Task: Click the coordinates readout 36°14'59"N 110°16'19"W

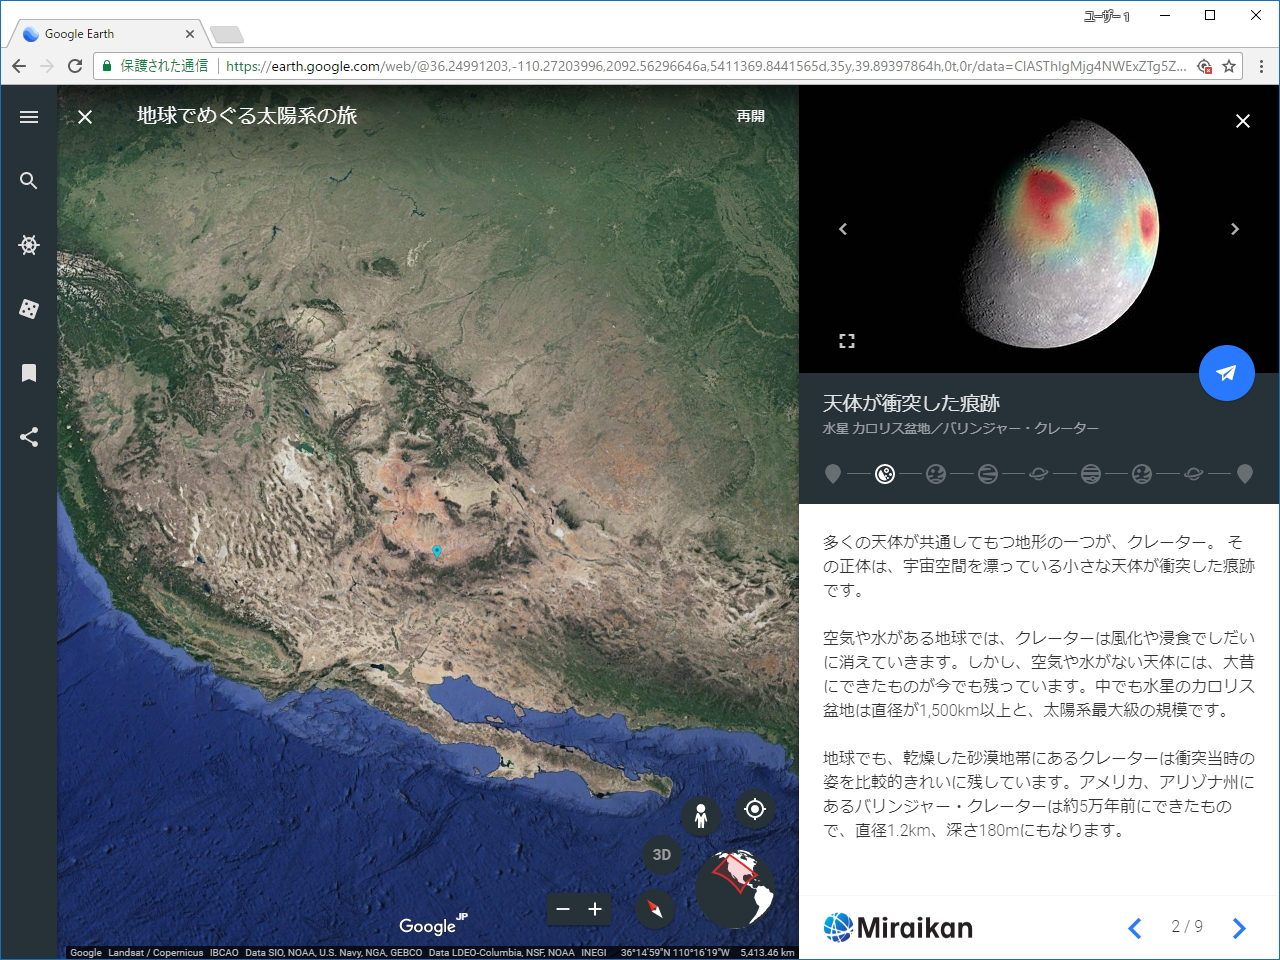Action: (x=675, y=953)
